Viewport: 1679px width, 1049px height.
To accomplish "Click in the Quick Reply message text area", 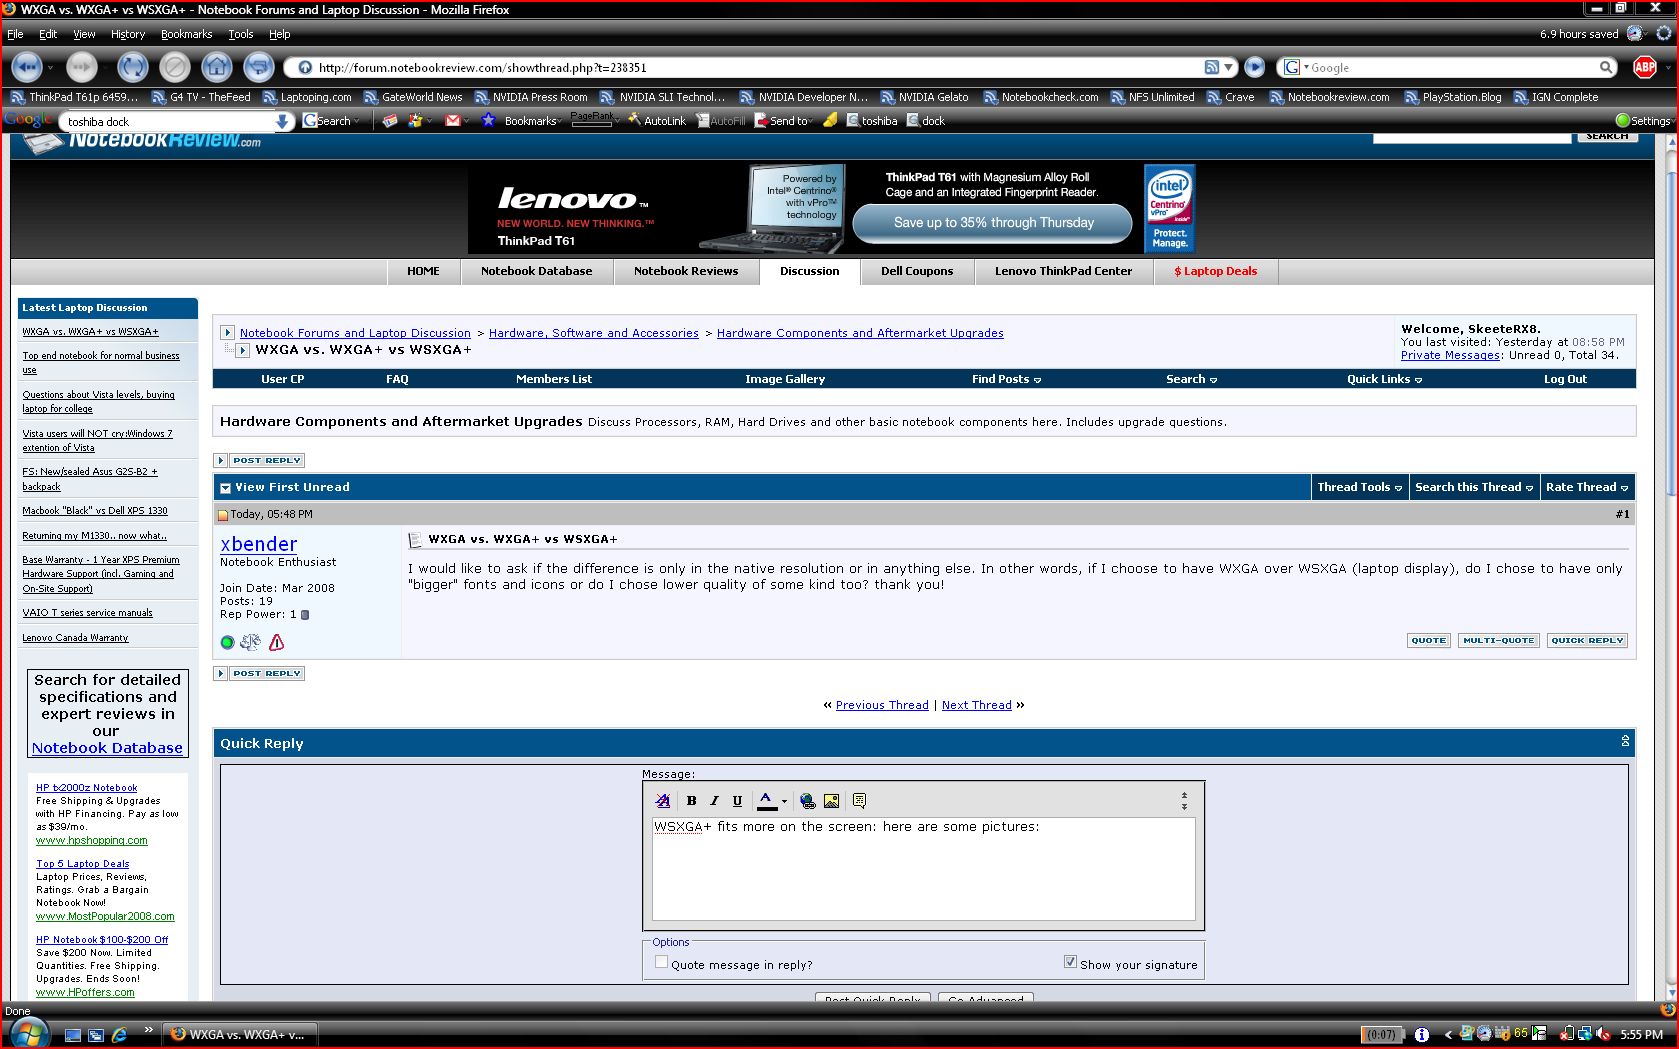I will 923,868.
